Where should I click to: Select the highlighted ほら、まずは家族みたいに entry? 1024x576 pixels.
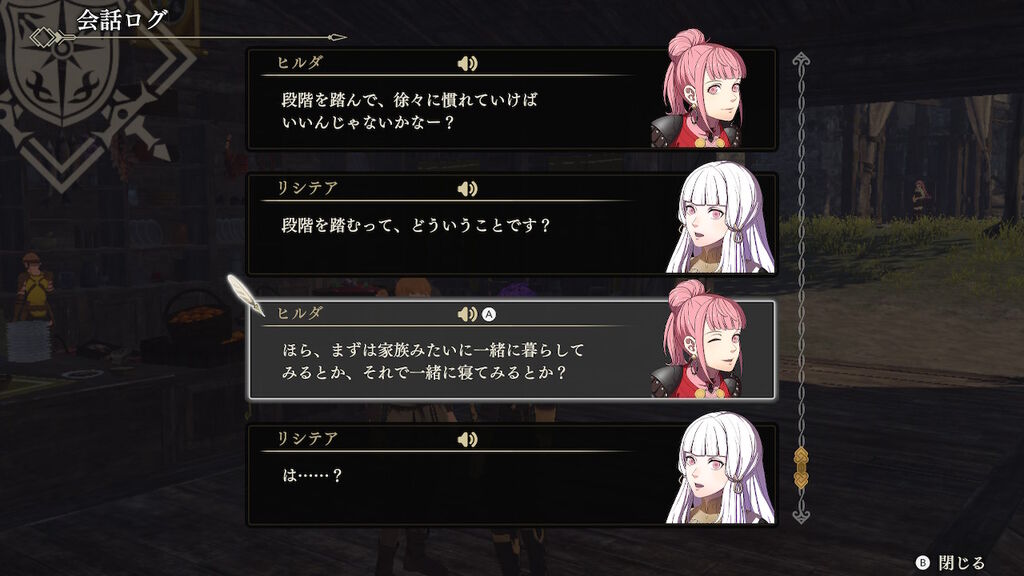(511, 350)
